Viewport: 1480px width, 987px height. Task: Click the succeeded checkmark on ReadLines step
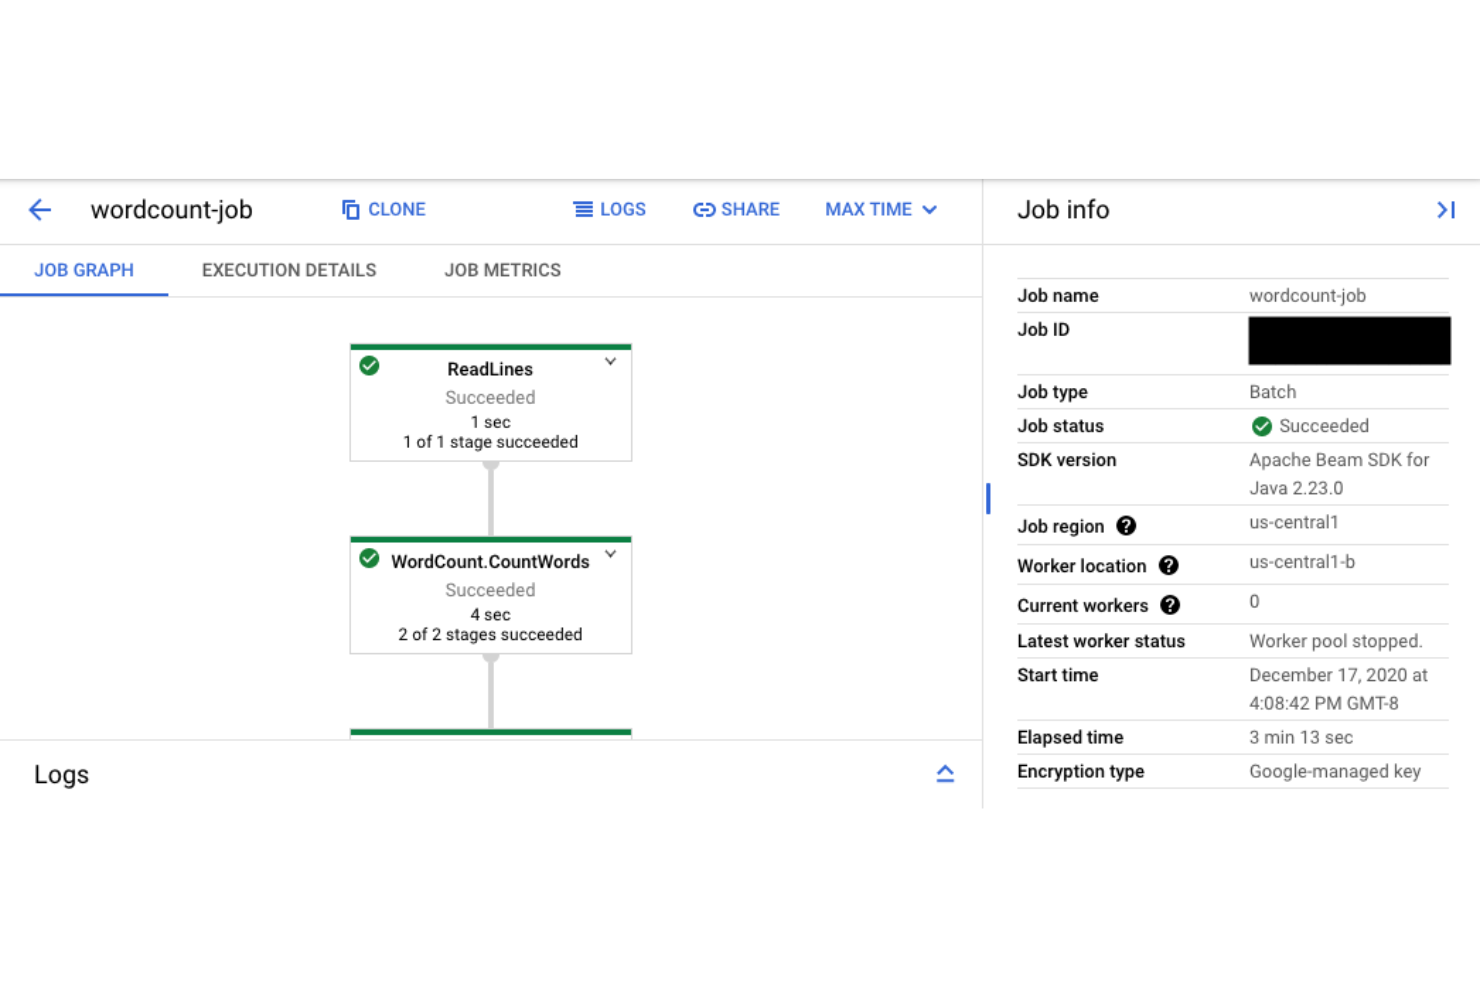pos(369,366)
